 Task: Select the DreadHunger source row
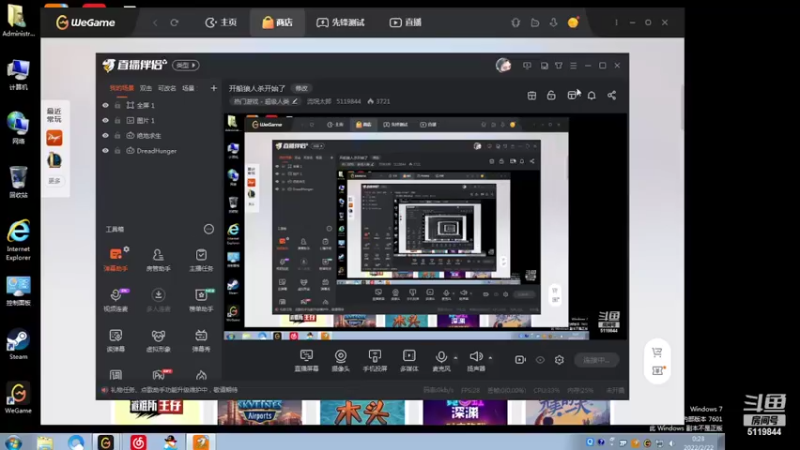(x=159, y=151)
